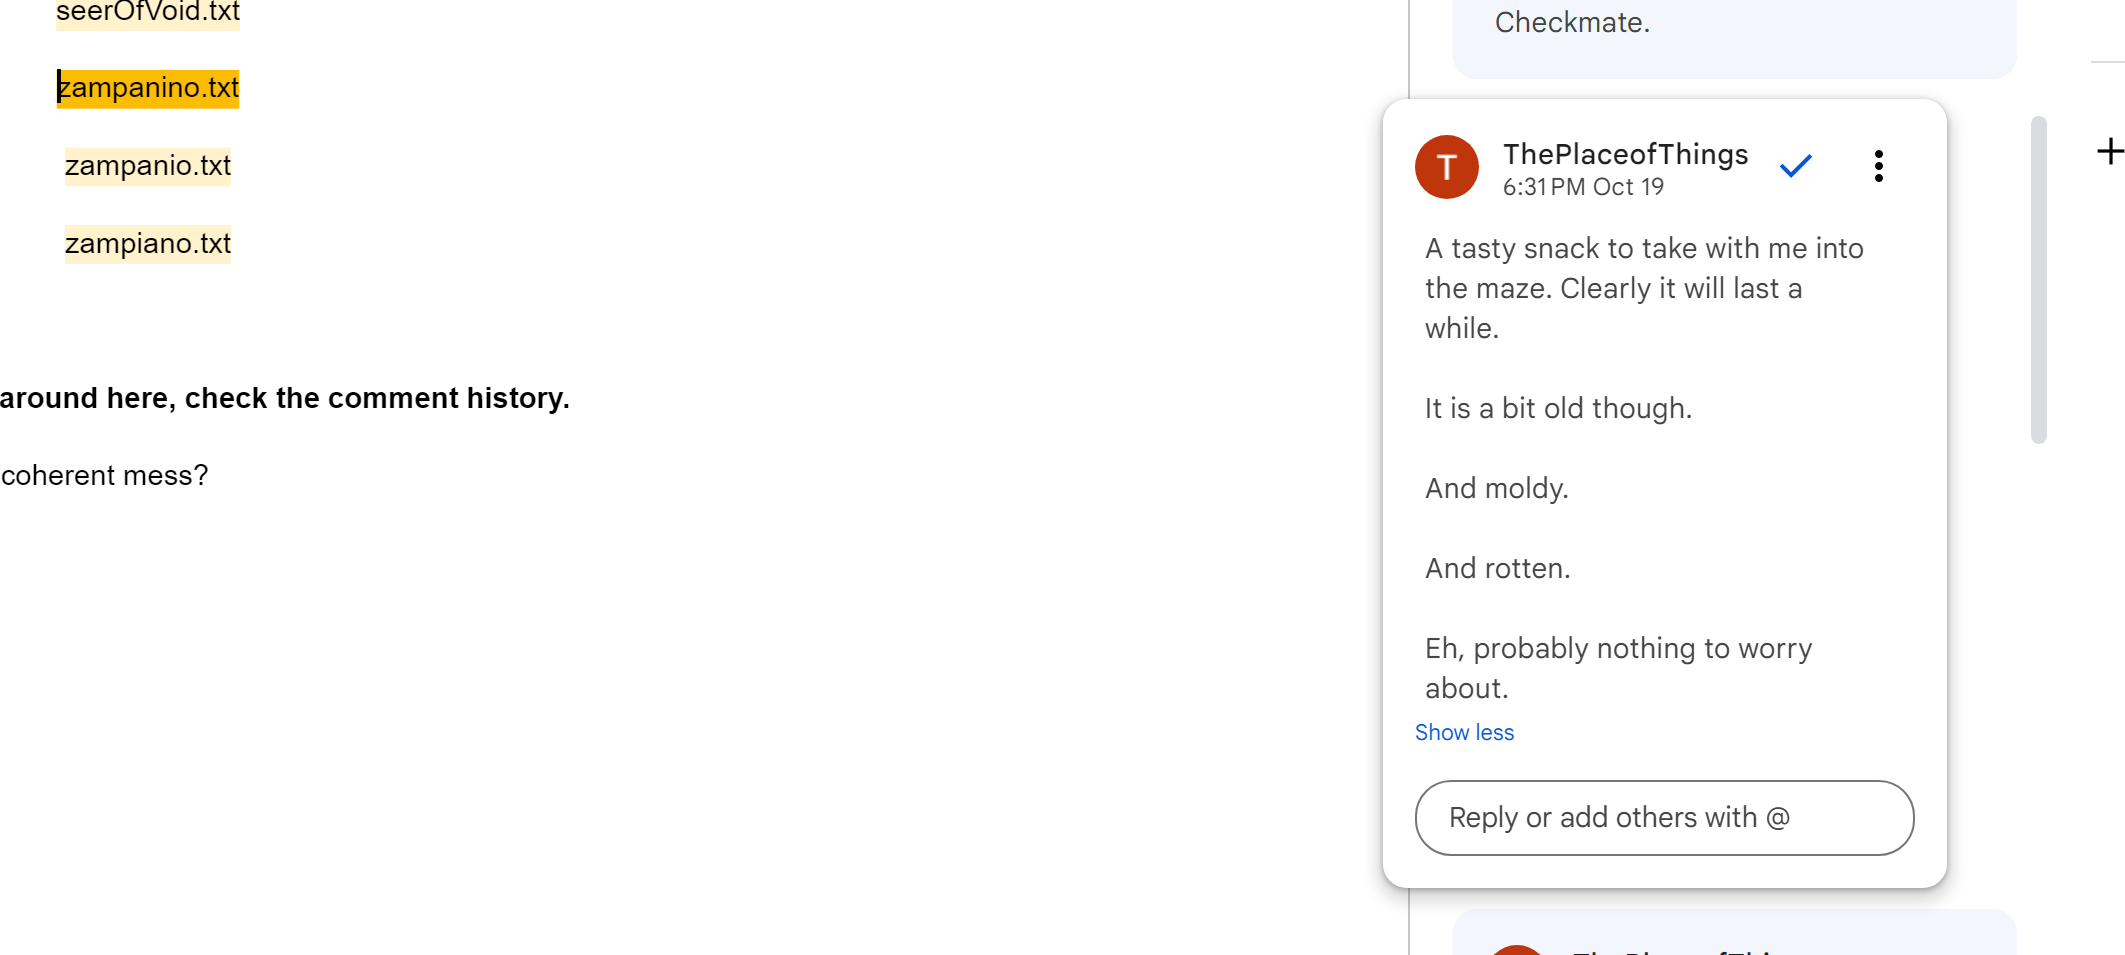Click the zampanio.txt highlighted text
Screen dimensions: 2125x955
(148, 166)
